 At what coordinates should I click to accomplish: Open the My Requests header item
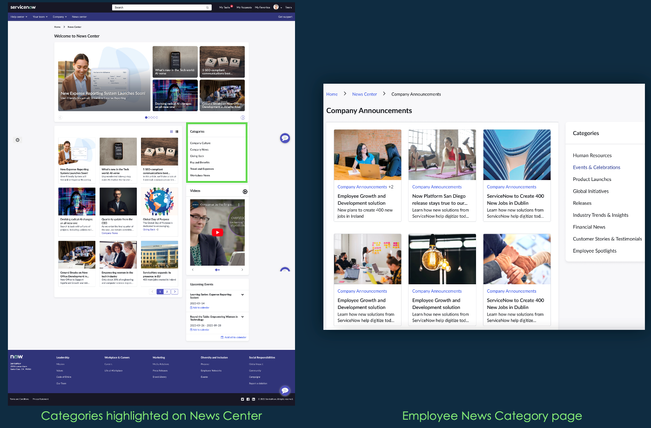coord(244,7)
